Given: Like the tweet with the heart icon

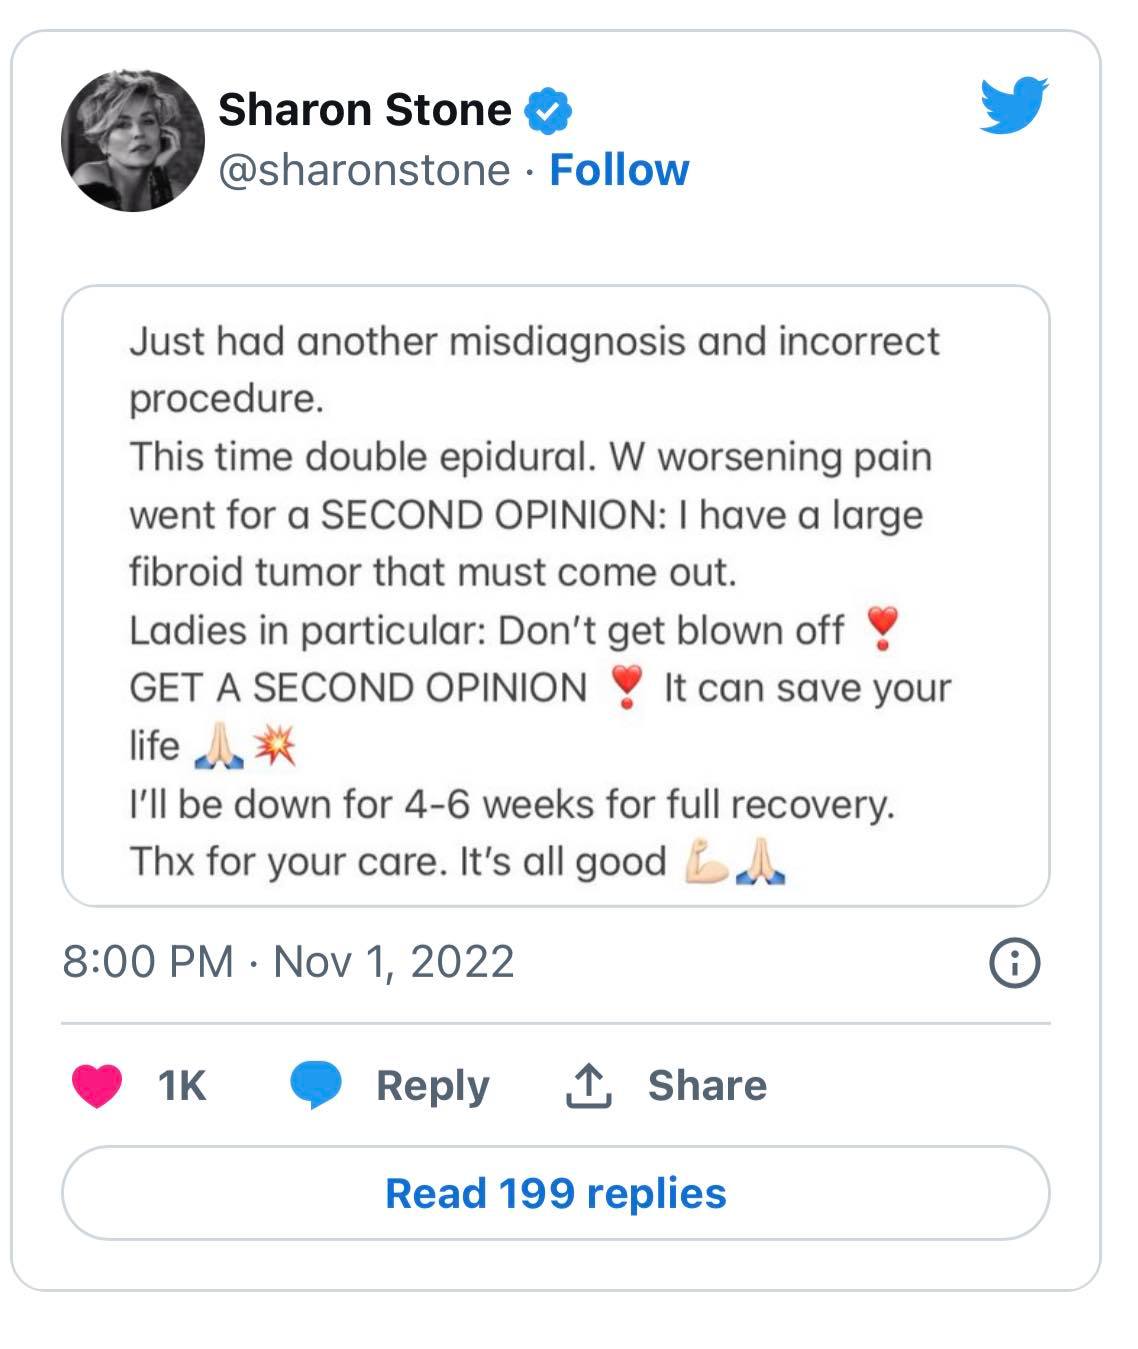Looking at the screenshot, I should pos(97,1086).
